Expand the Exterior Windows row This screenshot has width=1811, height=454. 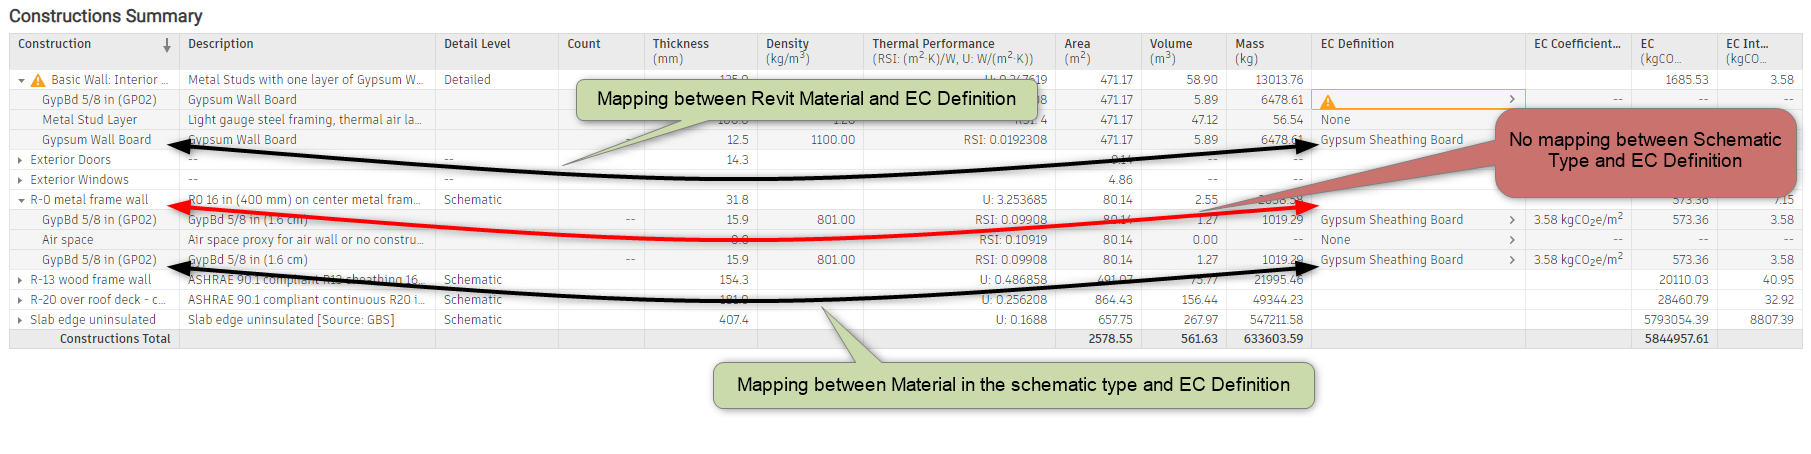(21, 180)
